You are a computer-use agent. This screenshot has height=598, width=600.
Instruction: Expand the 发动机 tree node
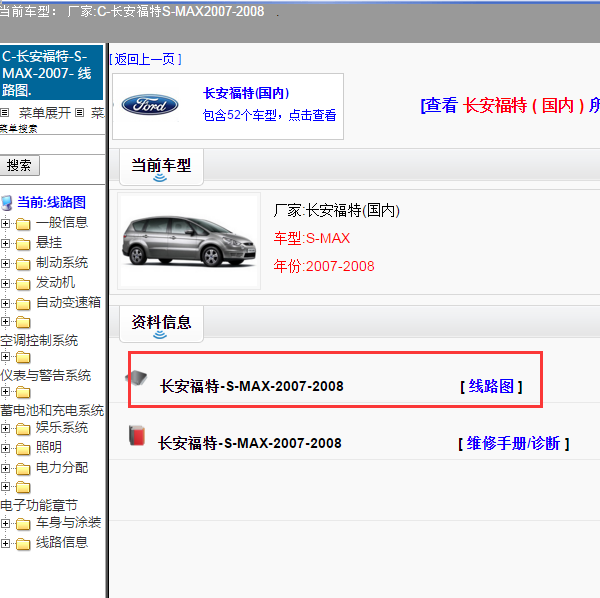[x=5, y=284]
